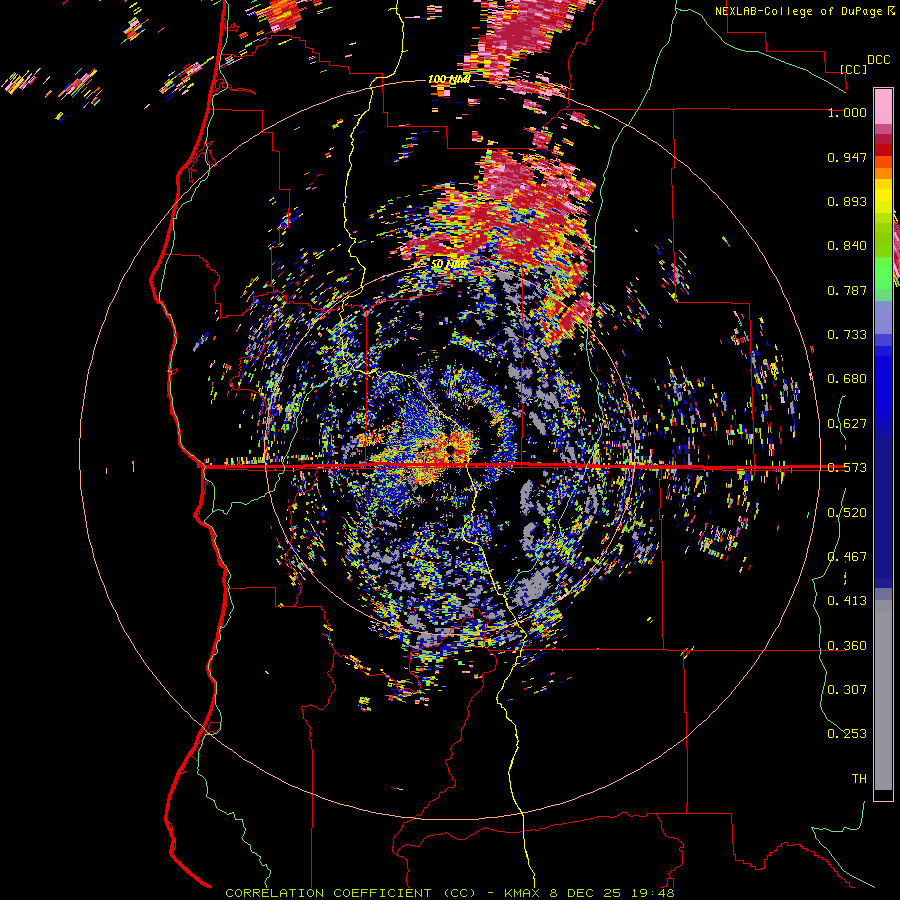Viewport: 900px width, 900px height.
Task: Click the KMAX 8 DEC 25 19:48 timestamp
Action: 589,893
